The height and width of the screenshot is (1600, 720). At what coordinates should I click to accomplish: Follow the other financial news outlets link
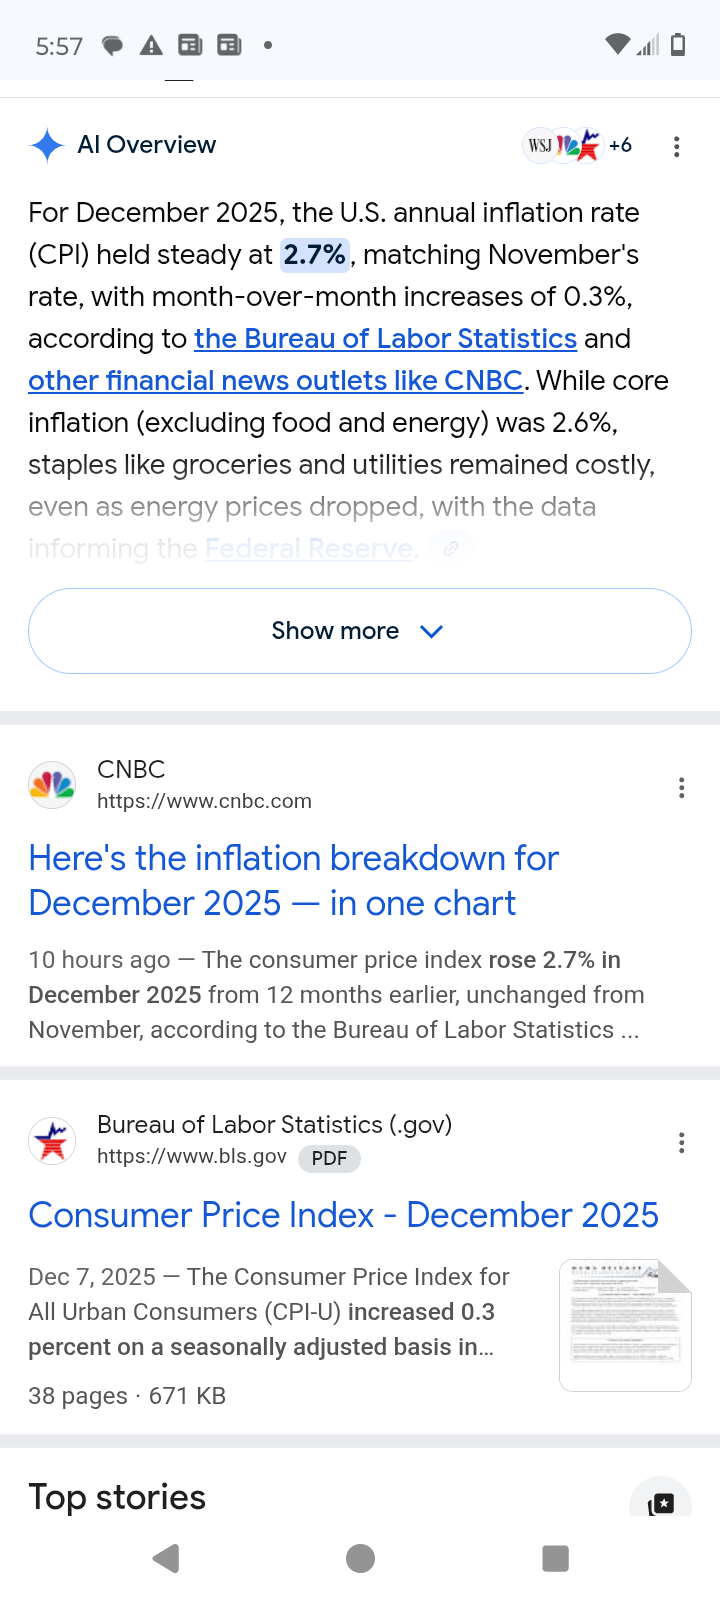pyautogui.click(x=275, y=381)
